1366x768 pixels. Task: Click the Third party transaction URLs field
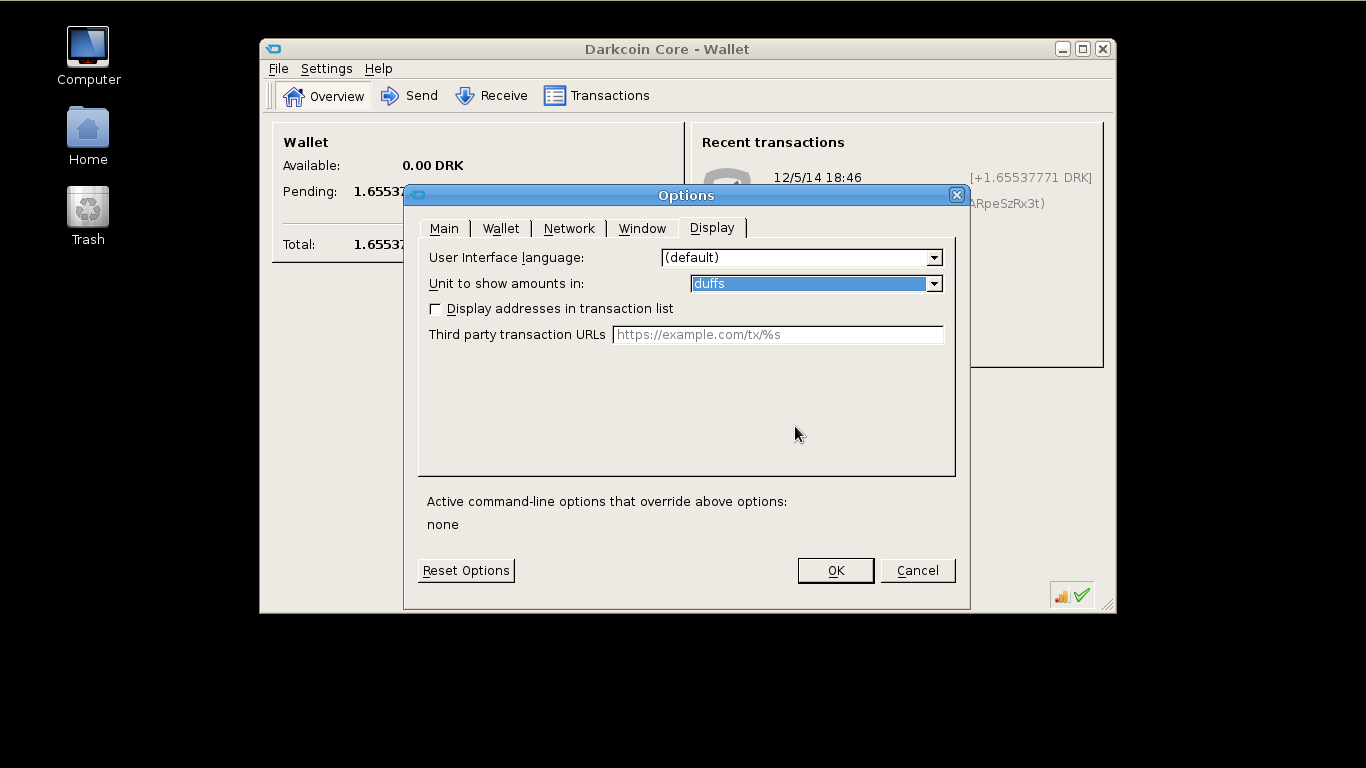click(x=778, y=335)
